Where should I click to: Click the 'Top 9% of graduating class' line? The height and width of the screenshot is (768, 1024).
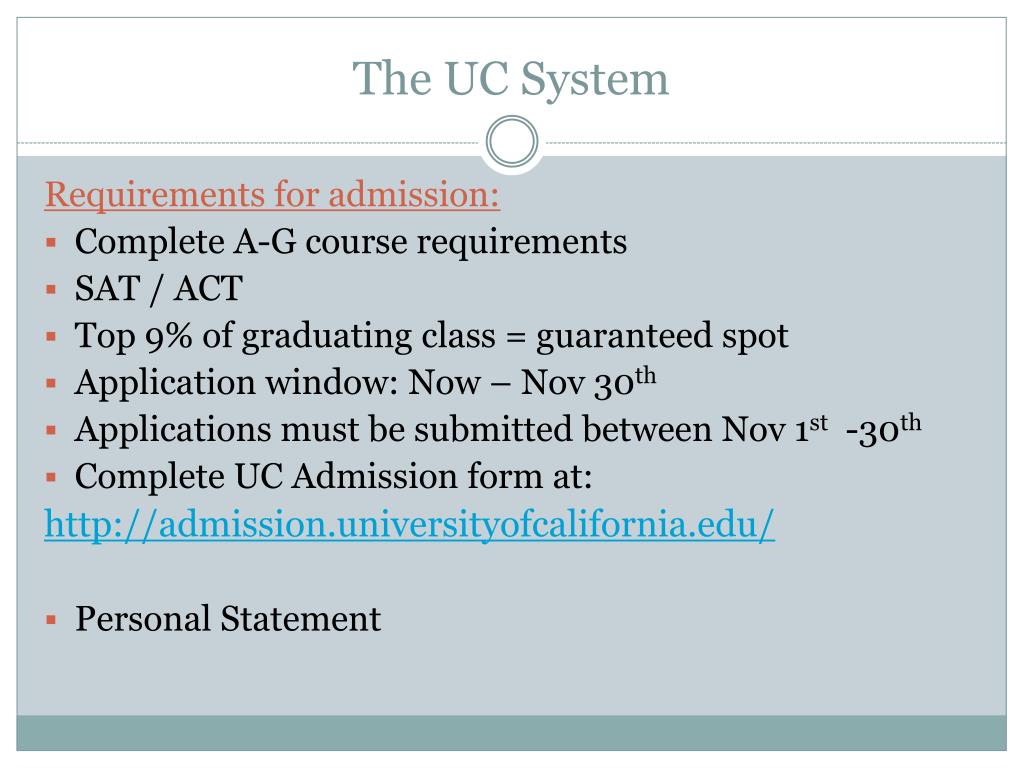pyautogui.click(x=432, y=336)
